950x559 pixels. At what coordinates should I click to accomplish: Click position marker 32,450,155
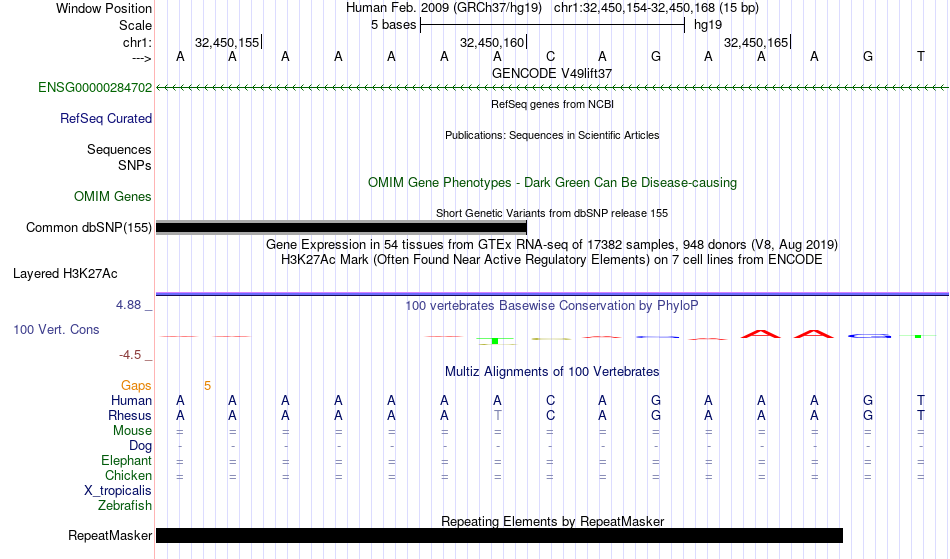tap(227, 42)
